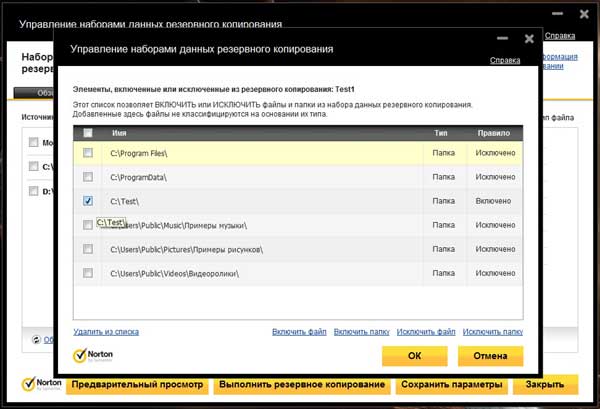Image resolution: width=600 pixels, height=409 pixels.
Task: Check the C:\ProgramData\ row checkbox
Action: [x=88, y=177]
